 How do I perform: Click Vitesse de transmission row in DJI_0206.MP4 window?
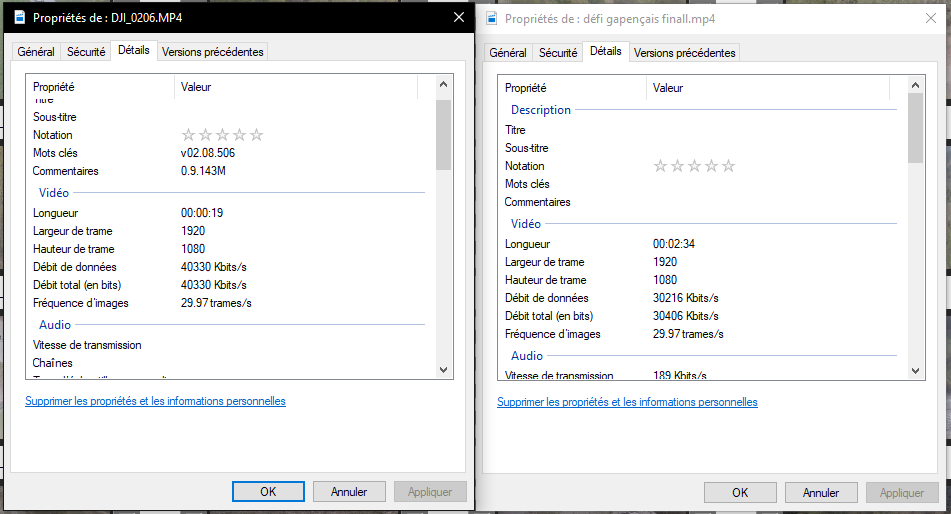point(230,345)
